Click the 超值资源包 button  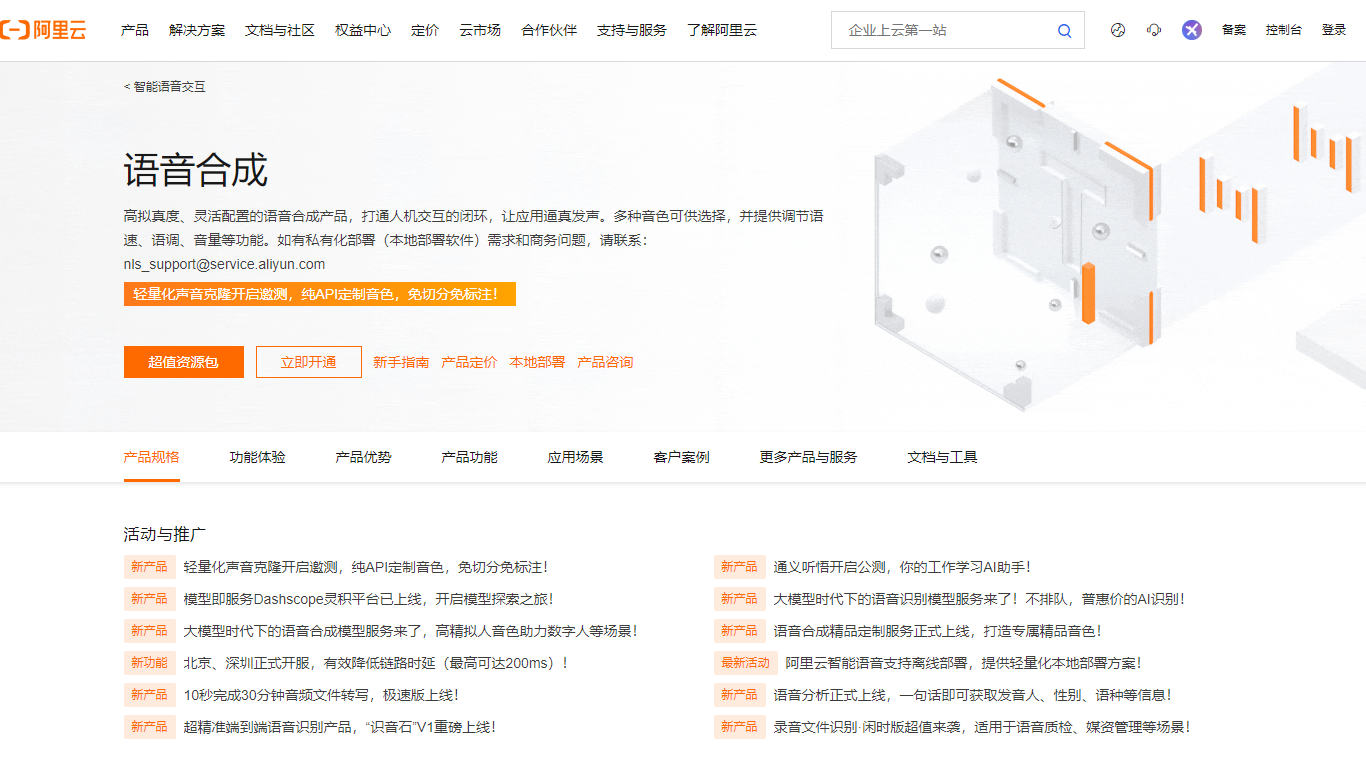(184, 362)
